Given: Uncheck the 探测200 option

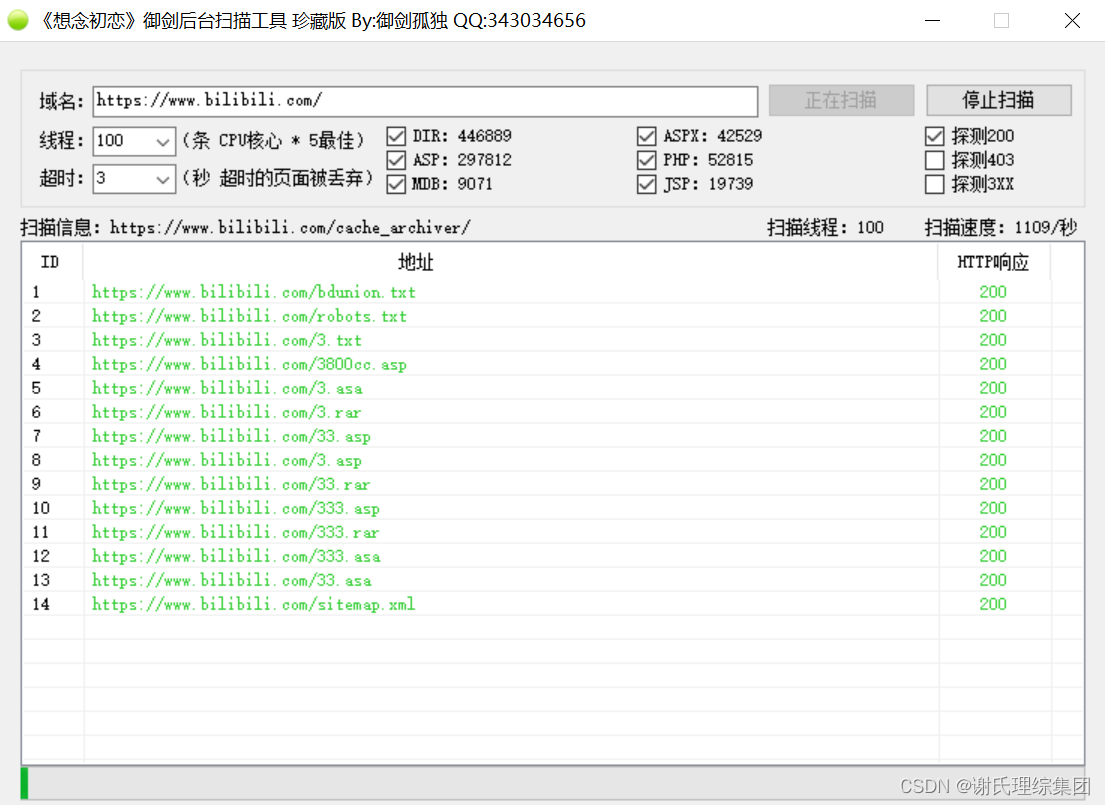Looking at the screenshot, I should 934,136.
